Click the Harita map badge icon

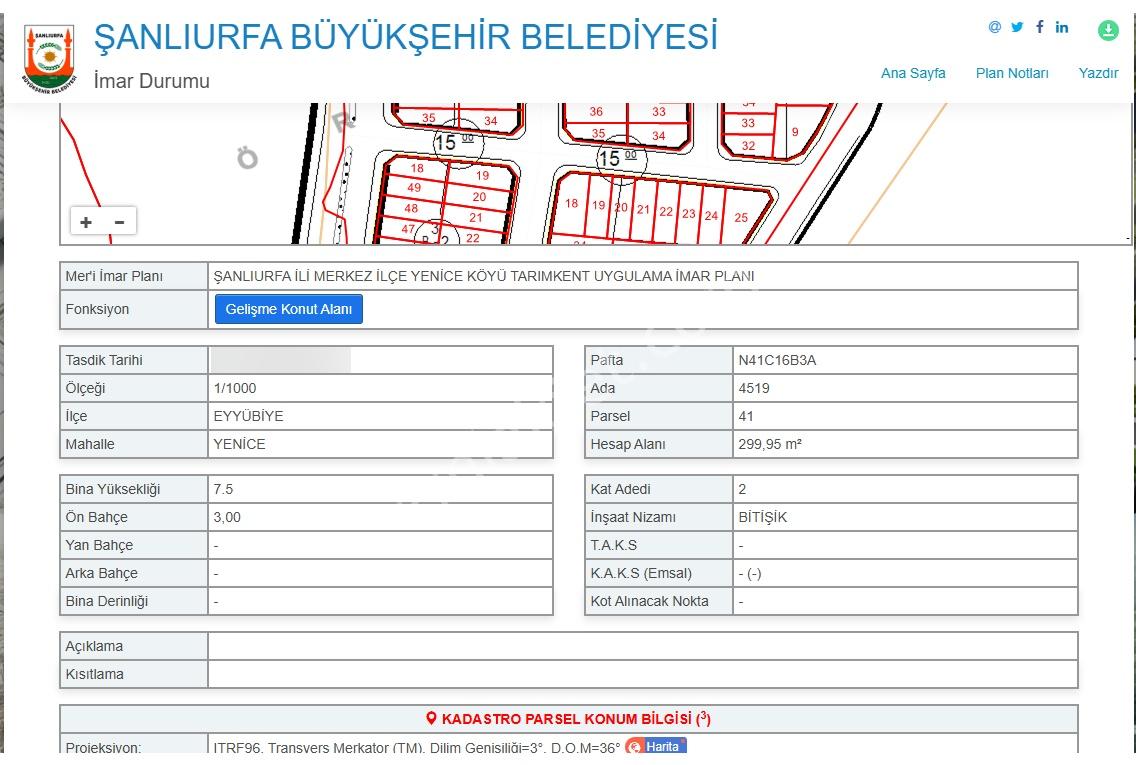(656, 746)
